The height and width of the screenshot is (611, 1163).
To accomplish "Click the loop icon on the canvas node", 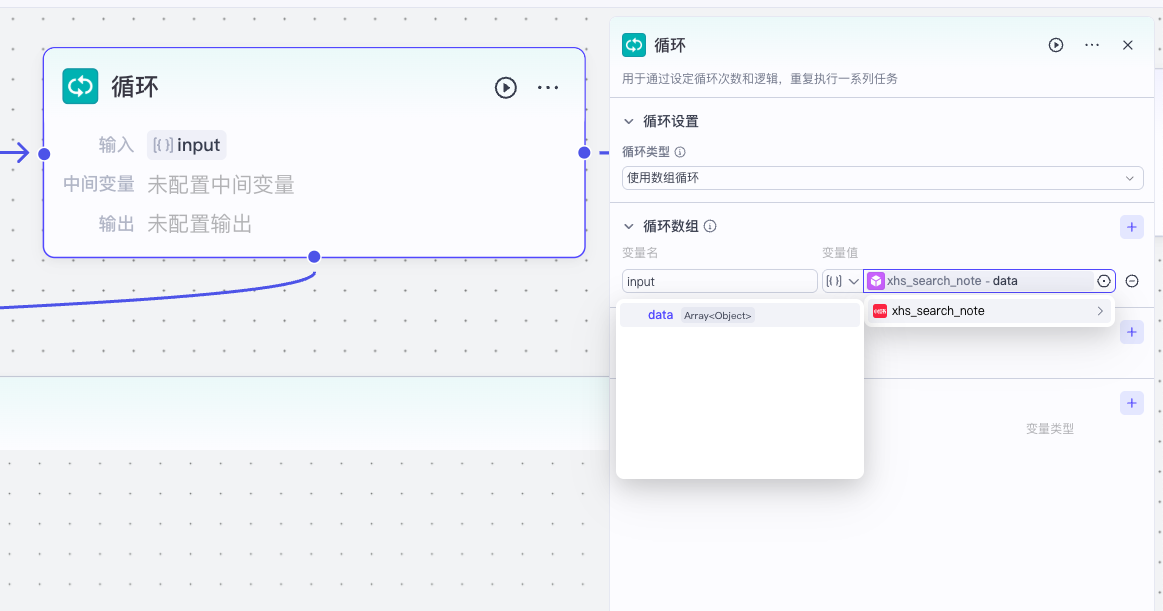I will 80,86.
